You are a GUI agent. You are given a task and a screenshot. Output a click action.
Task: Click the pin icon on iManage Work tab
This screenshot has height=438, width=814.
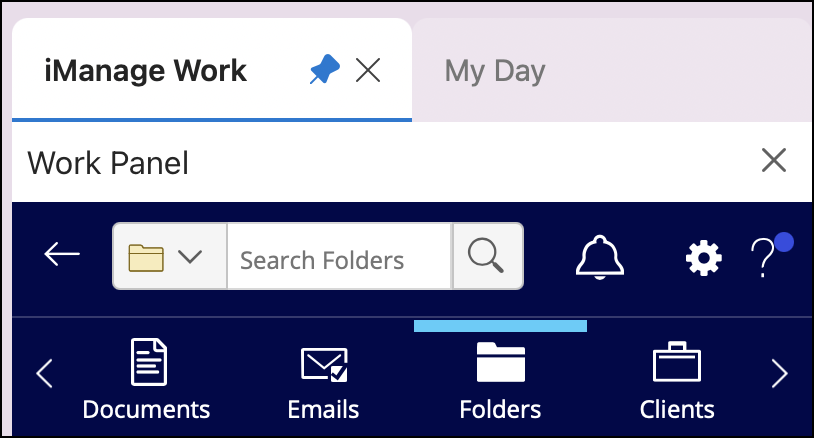tap(324, 70)
